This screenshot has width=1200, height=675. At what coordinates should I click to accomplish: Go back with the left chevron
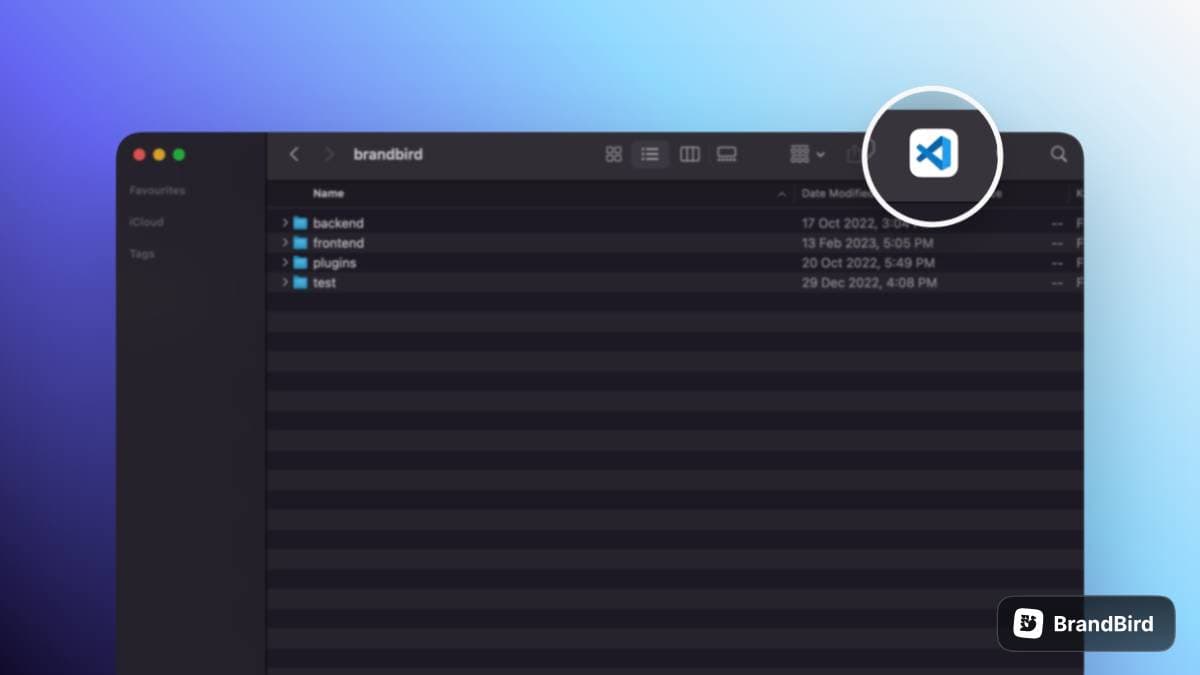[293, 154]
